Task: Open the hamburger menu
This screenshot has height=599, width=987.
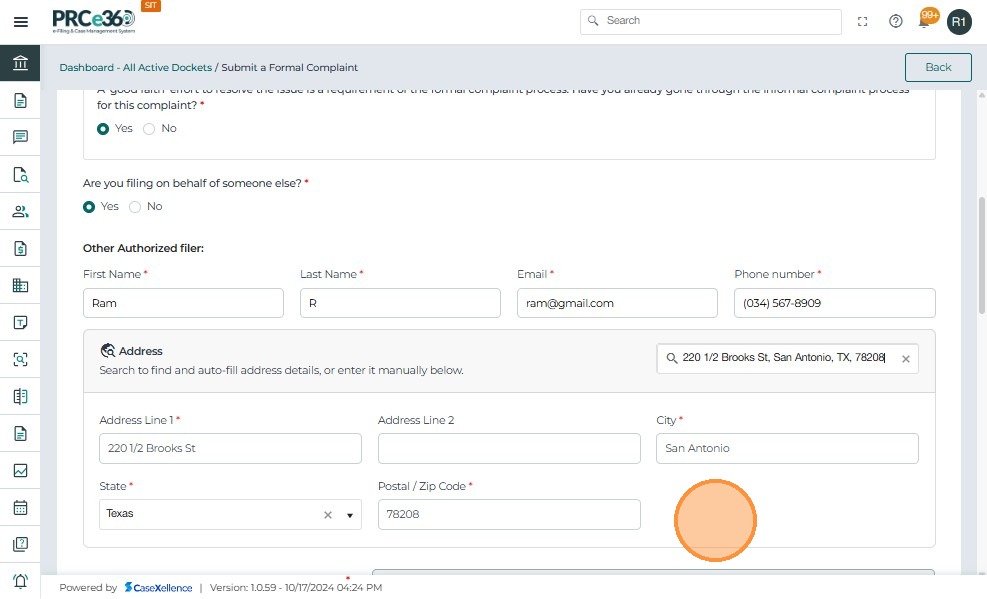Action: [20, 21]
